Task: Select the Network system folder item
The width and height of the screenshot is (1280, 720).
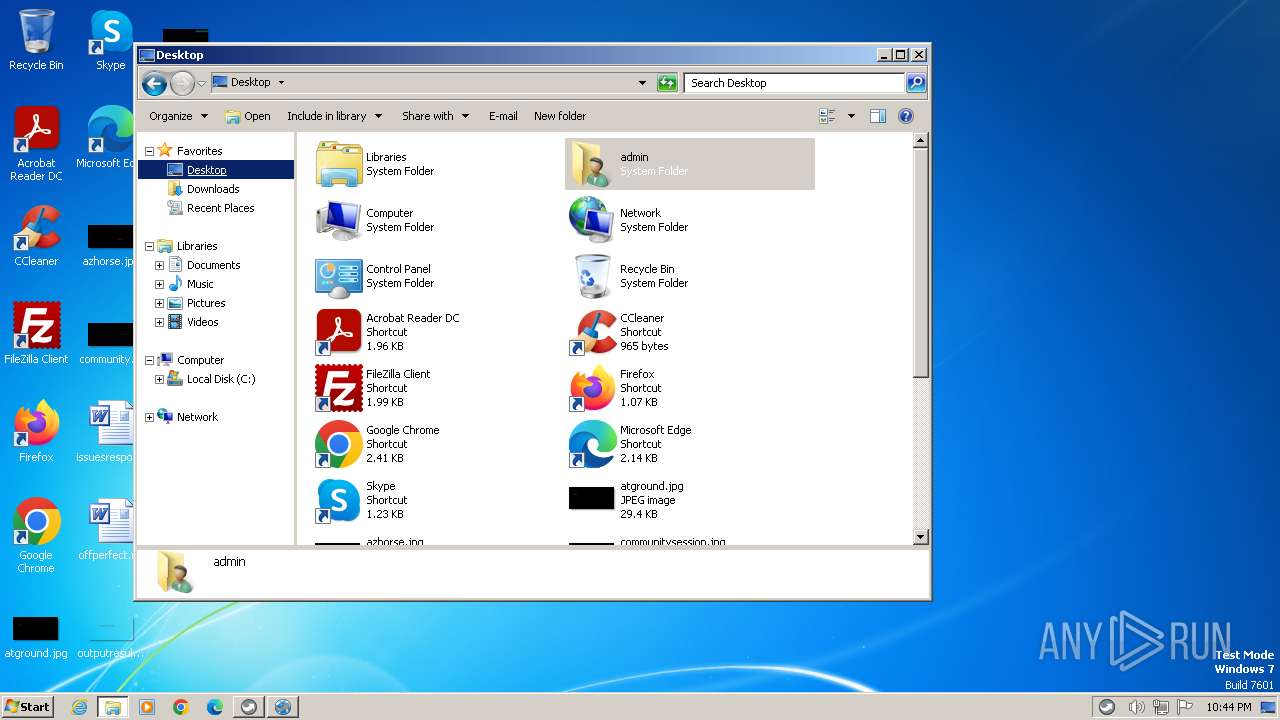Action: 690,220
